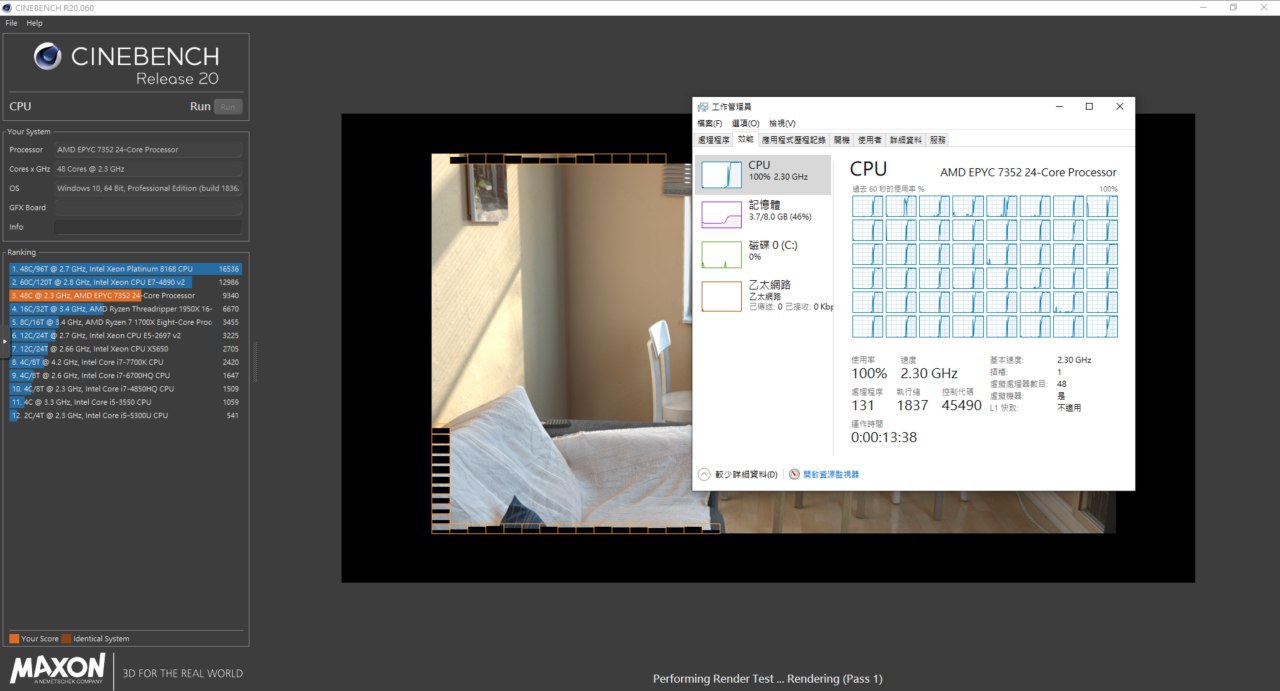Switch to the 應用程式歷程記錄 tab
This screenshot has width=1280, height=691.
[x=794, y=140]
